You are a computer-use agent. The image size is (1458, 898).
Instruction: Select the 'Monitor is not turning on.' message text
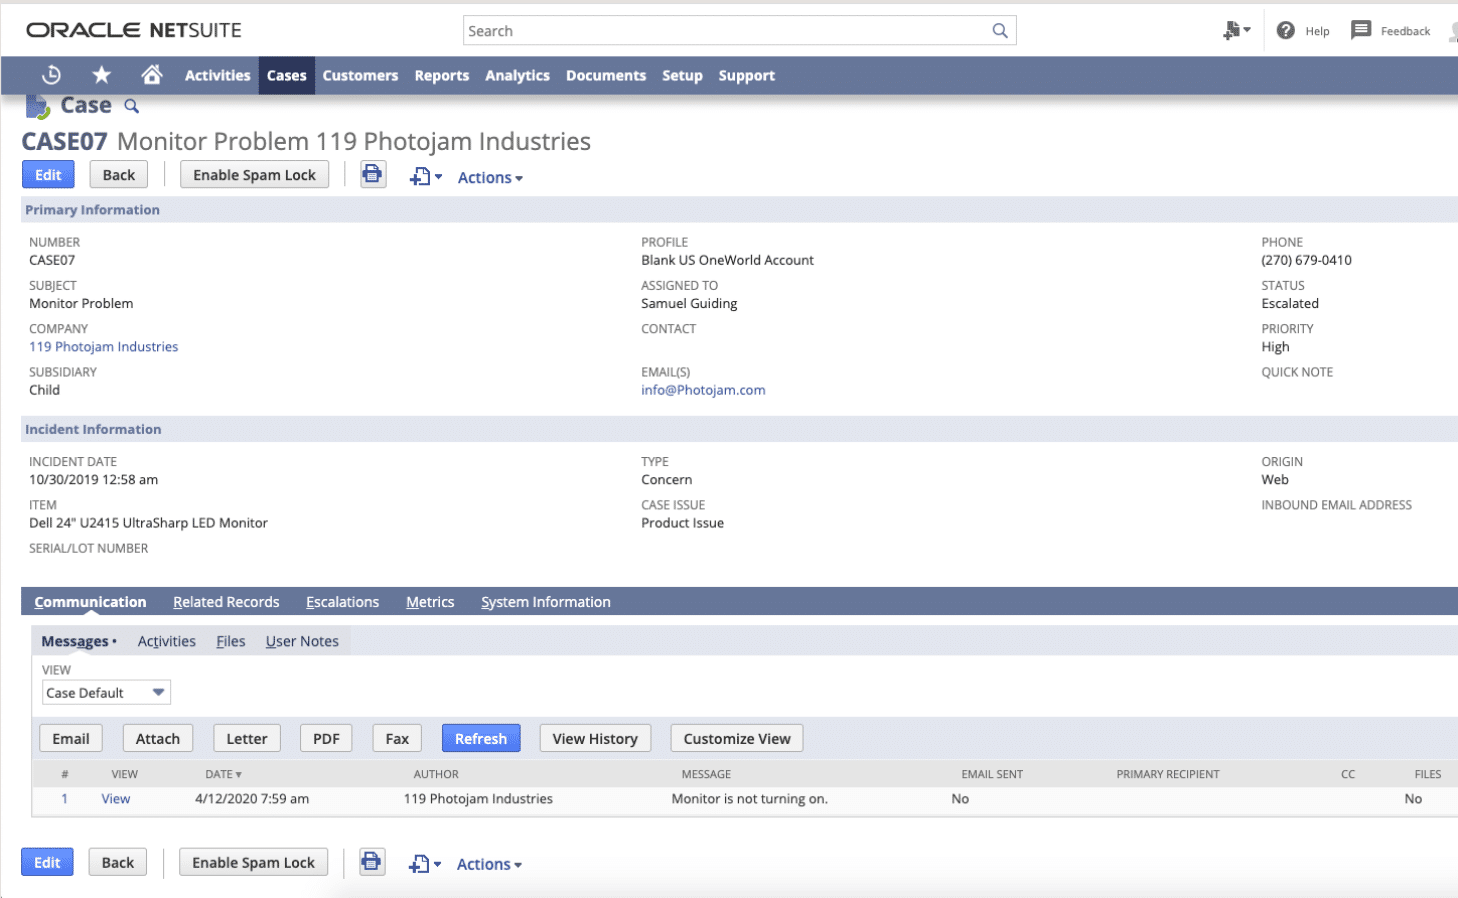point(750,798)
